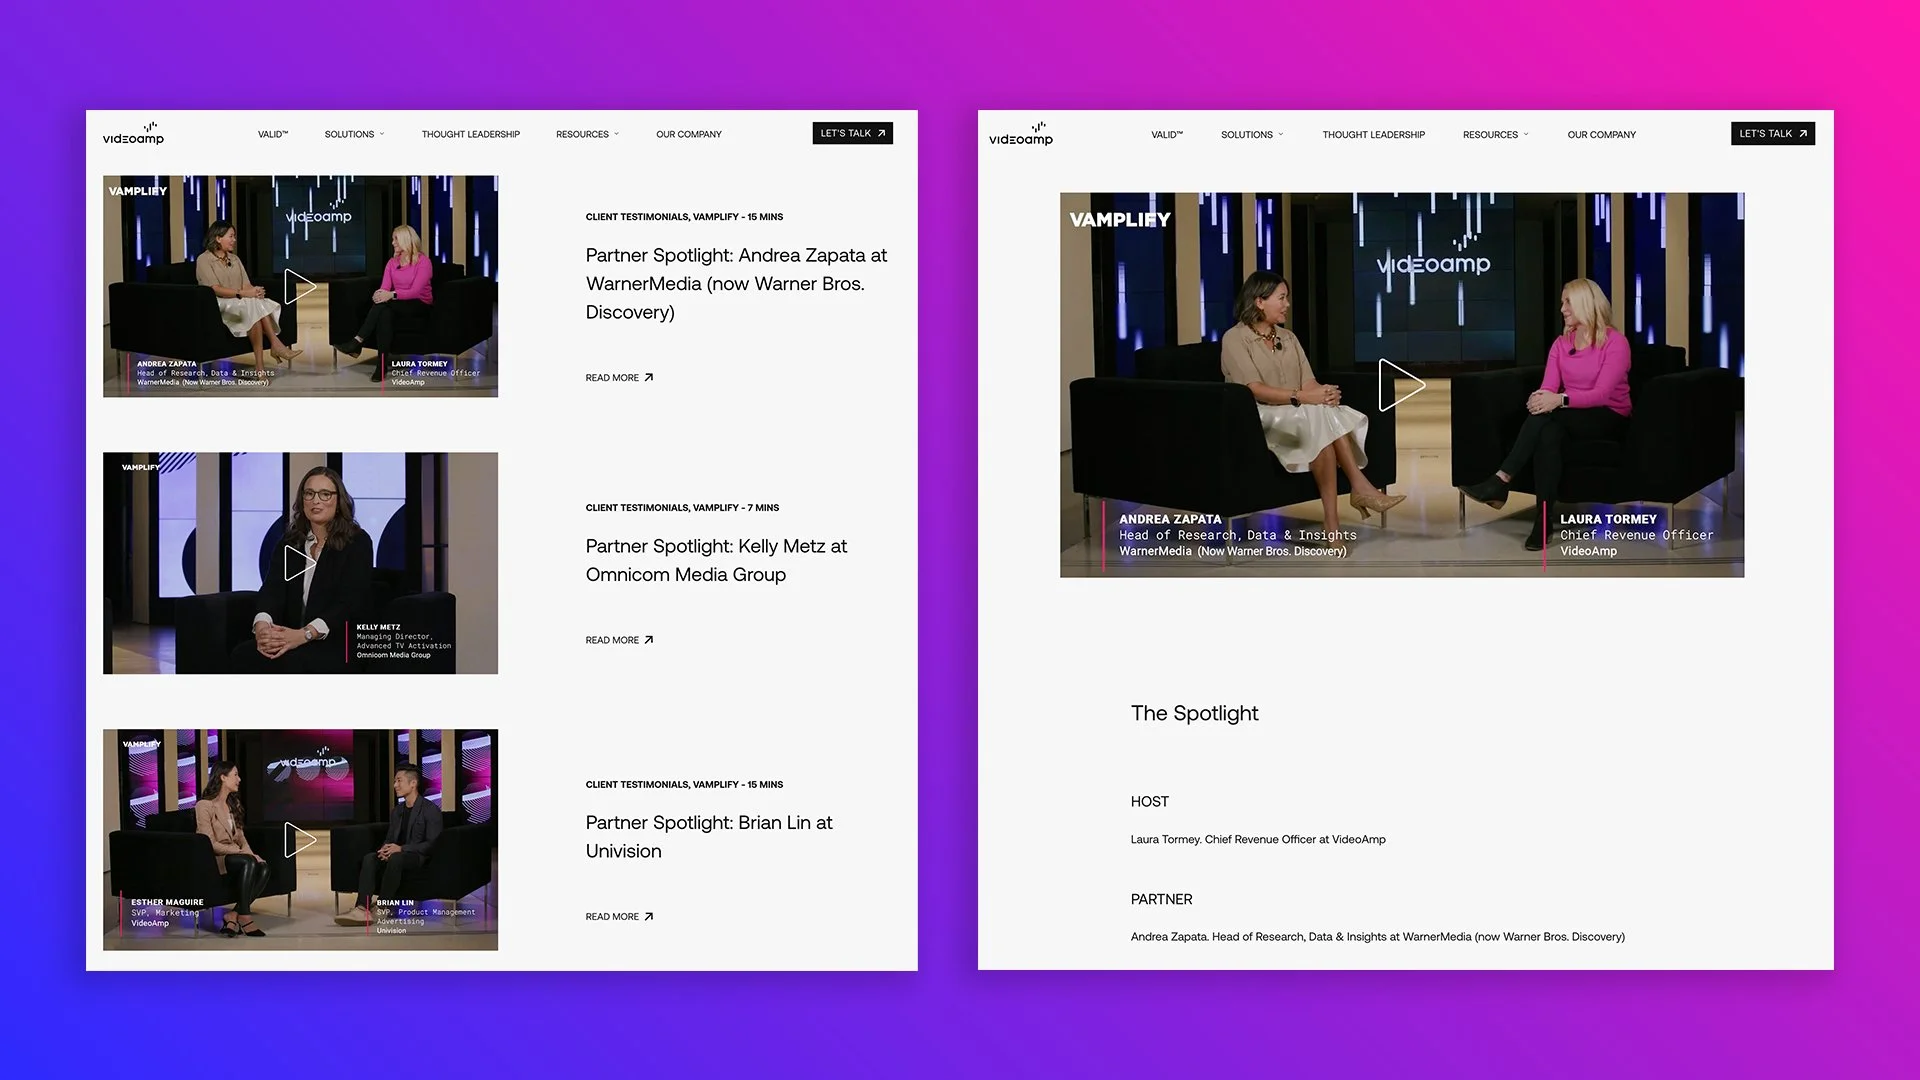
Task: Play the large Vamplify video on right
Action: point(1400,385)
